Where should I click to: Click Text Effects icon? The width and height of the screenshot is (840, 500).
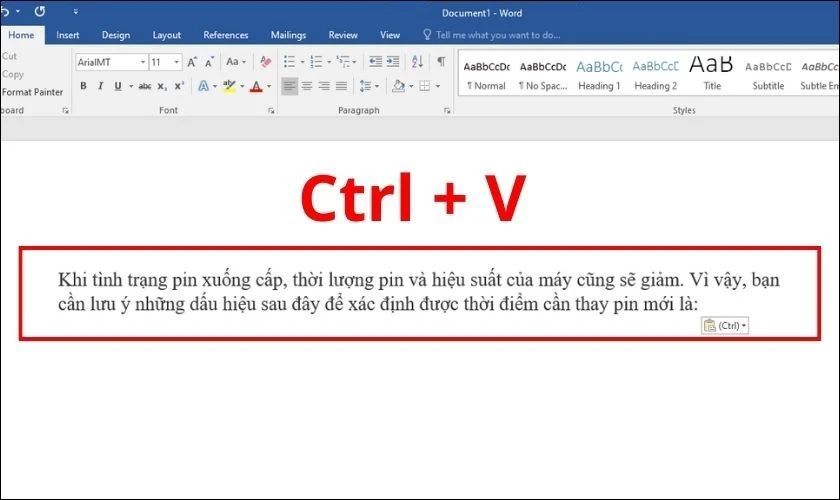(204, 86)
